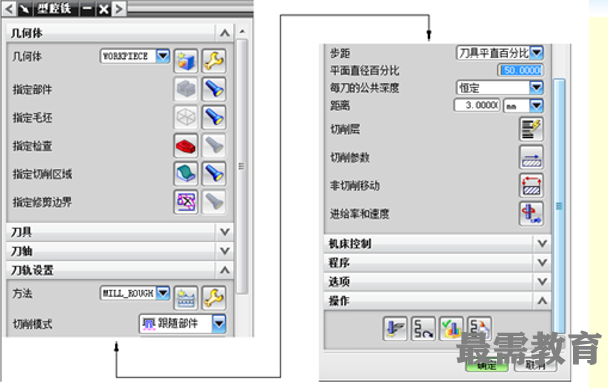Open the 切削参数 cutting parameters dialog

(x=531, y=157)
